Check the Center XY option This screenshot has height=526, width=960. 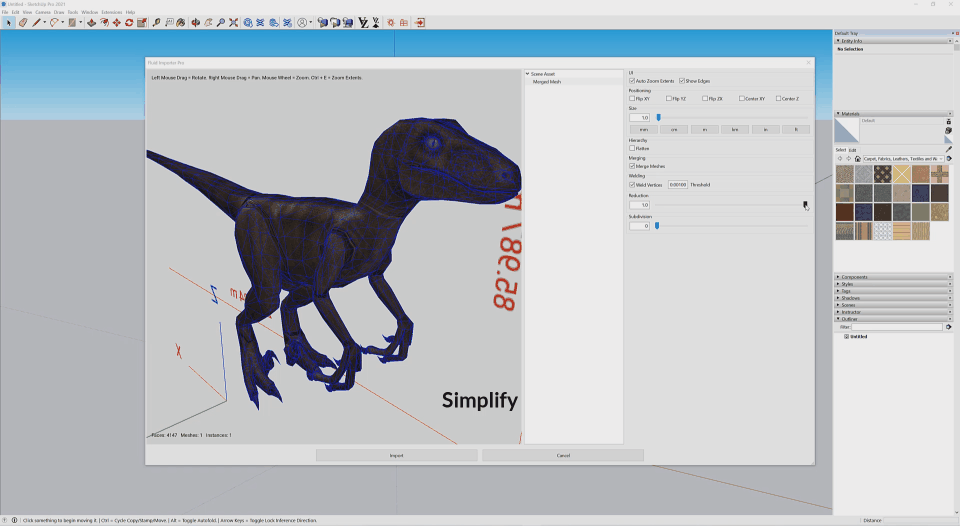click(x=741, y=98)
